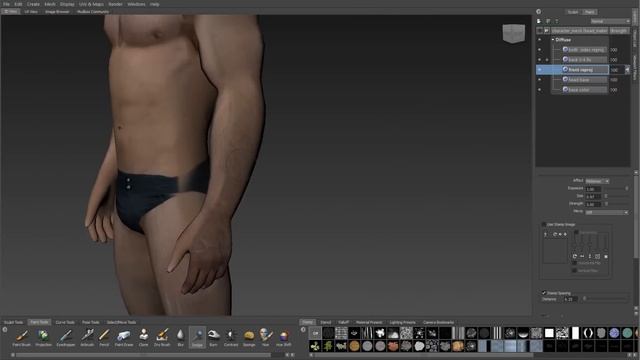
Task: Select the leaf-shaped stencil in second row
Action: click(x=328, y=346)
